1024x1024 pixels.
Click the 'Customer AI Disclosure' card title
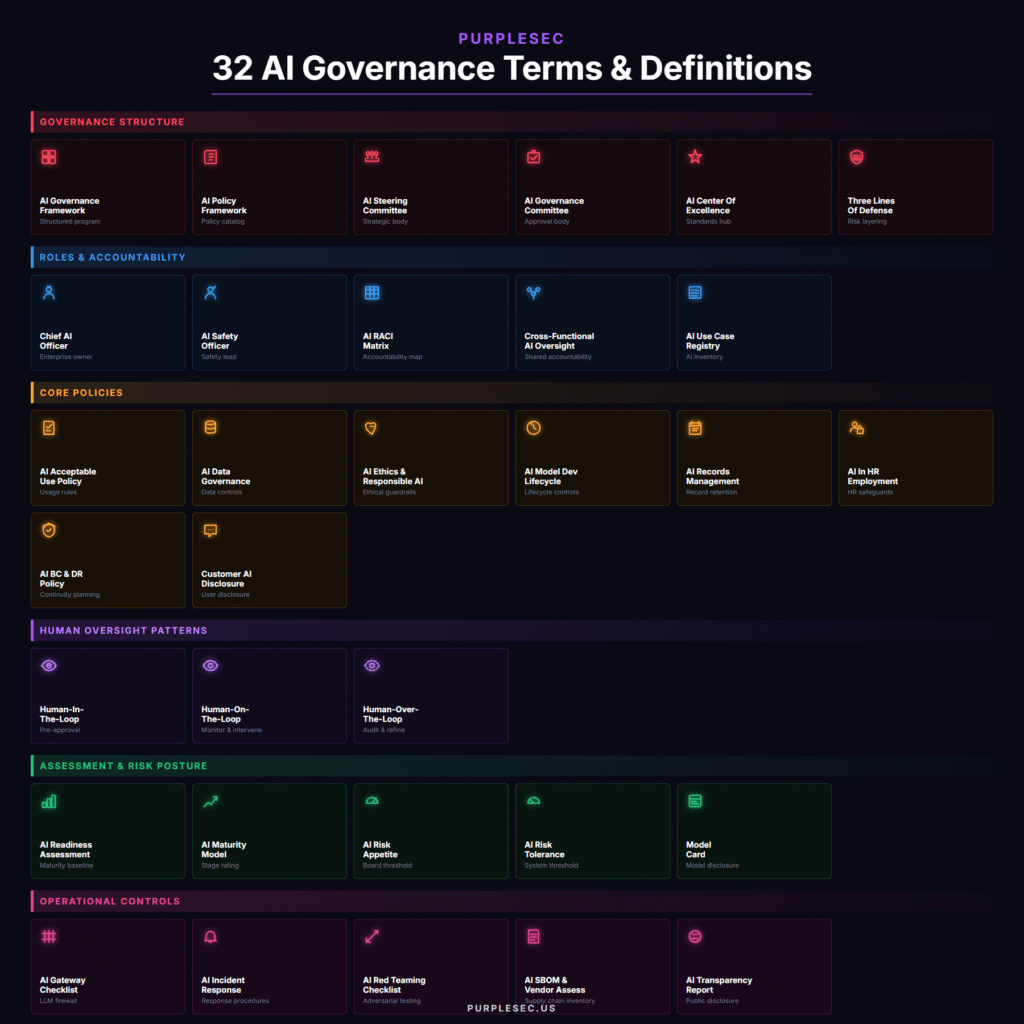coord(226,579)
